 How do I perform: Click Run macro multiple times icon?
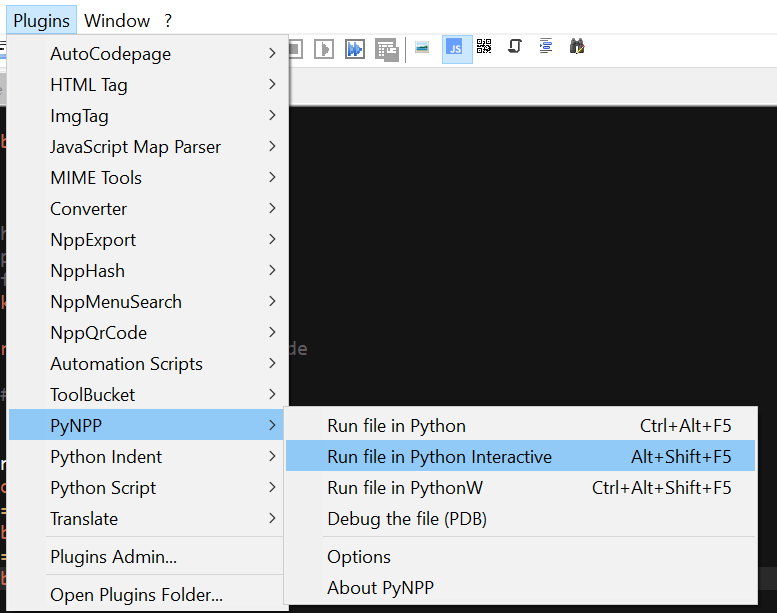point(355,49)
